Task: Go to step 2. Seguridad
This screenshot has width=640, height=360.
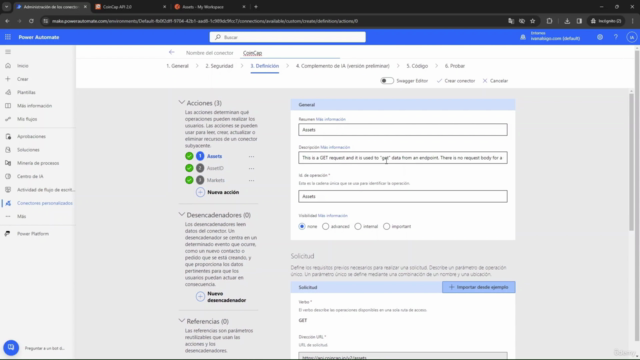Action: 219,66
